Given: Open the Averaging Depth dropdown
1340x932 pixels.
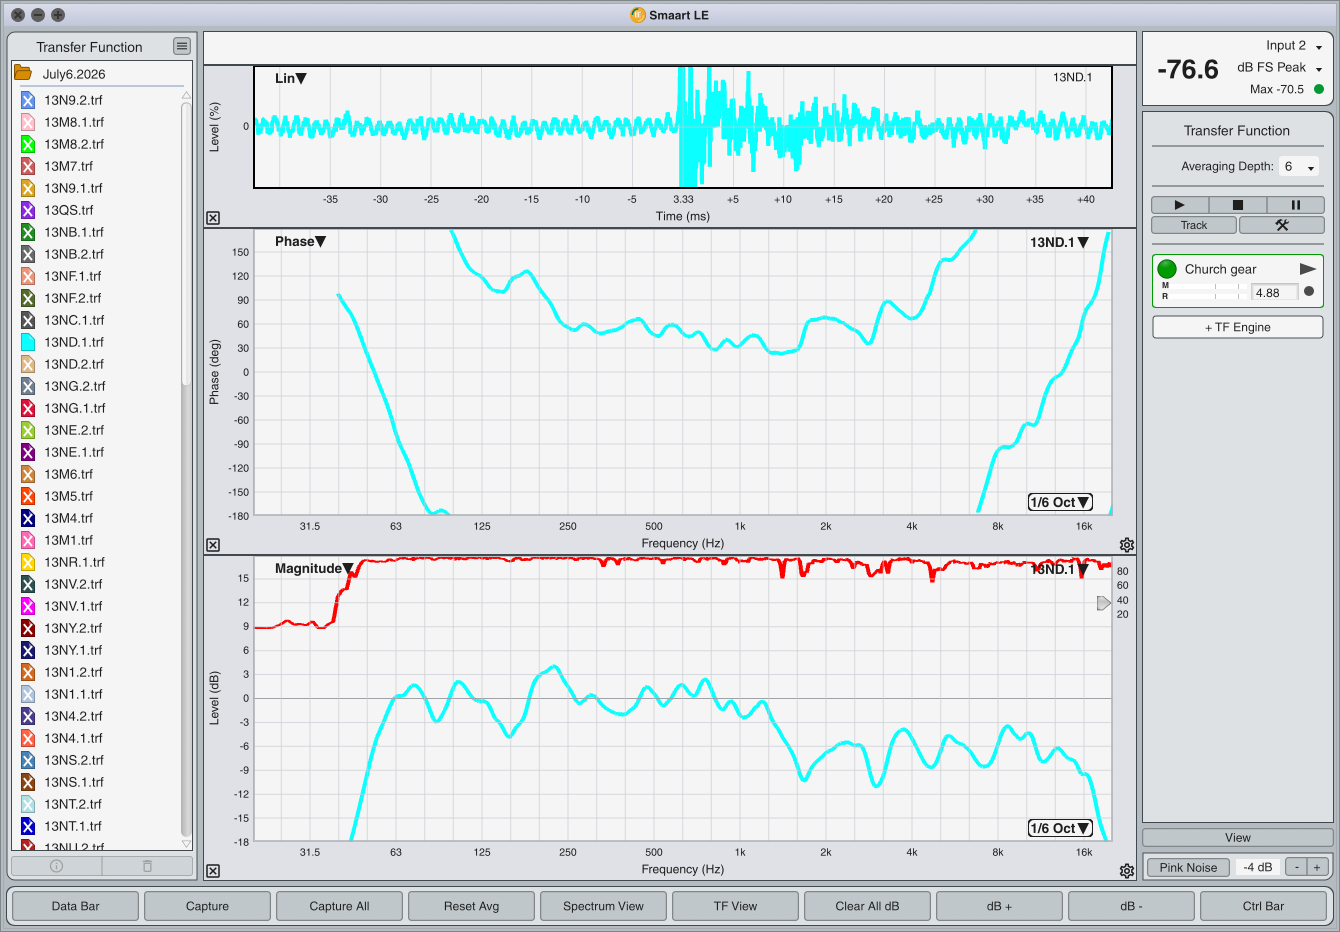Looking at the screenshot, I should click(x=1299, y=167).
